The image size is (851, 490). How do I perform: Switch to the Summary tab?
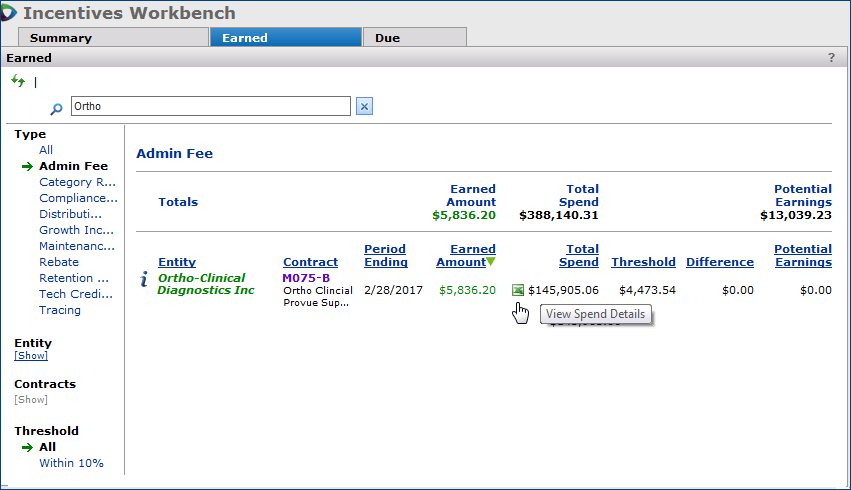point(60,38)
